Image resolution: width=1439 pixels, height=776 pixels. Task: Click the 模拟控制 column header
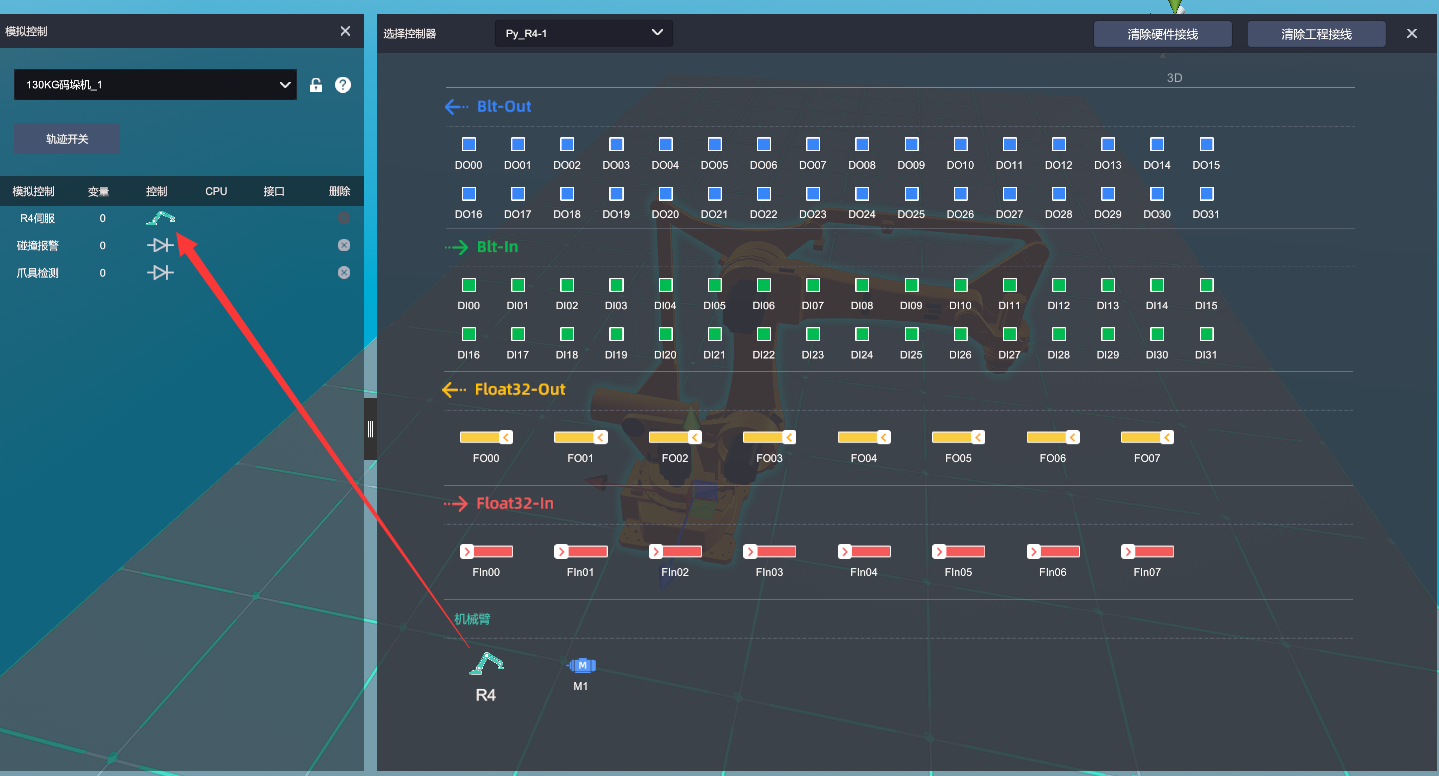[x=33, y=191]
